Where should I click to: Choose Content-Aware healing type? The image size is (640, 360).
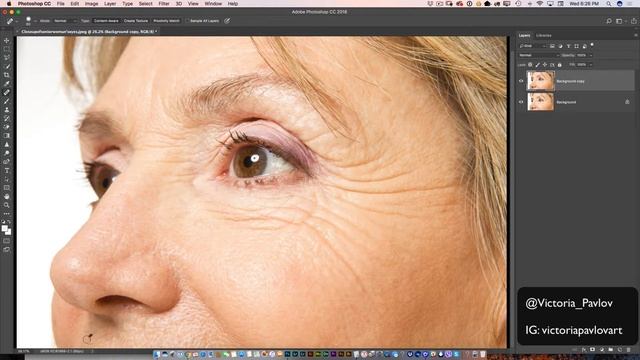106,21
